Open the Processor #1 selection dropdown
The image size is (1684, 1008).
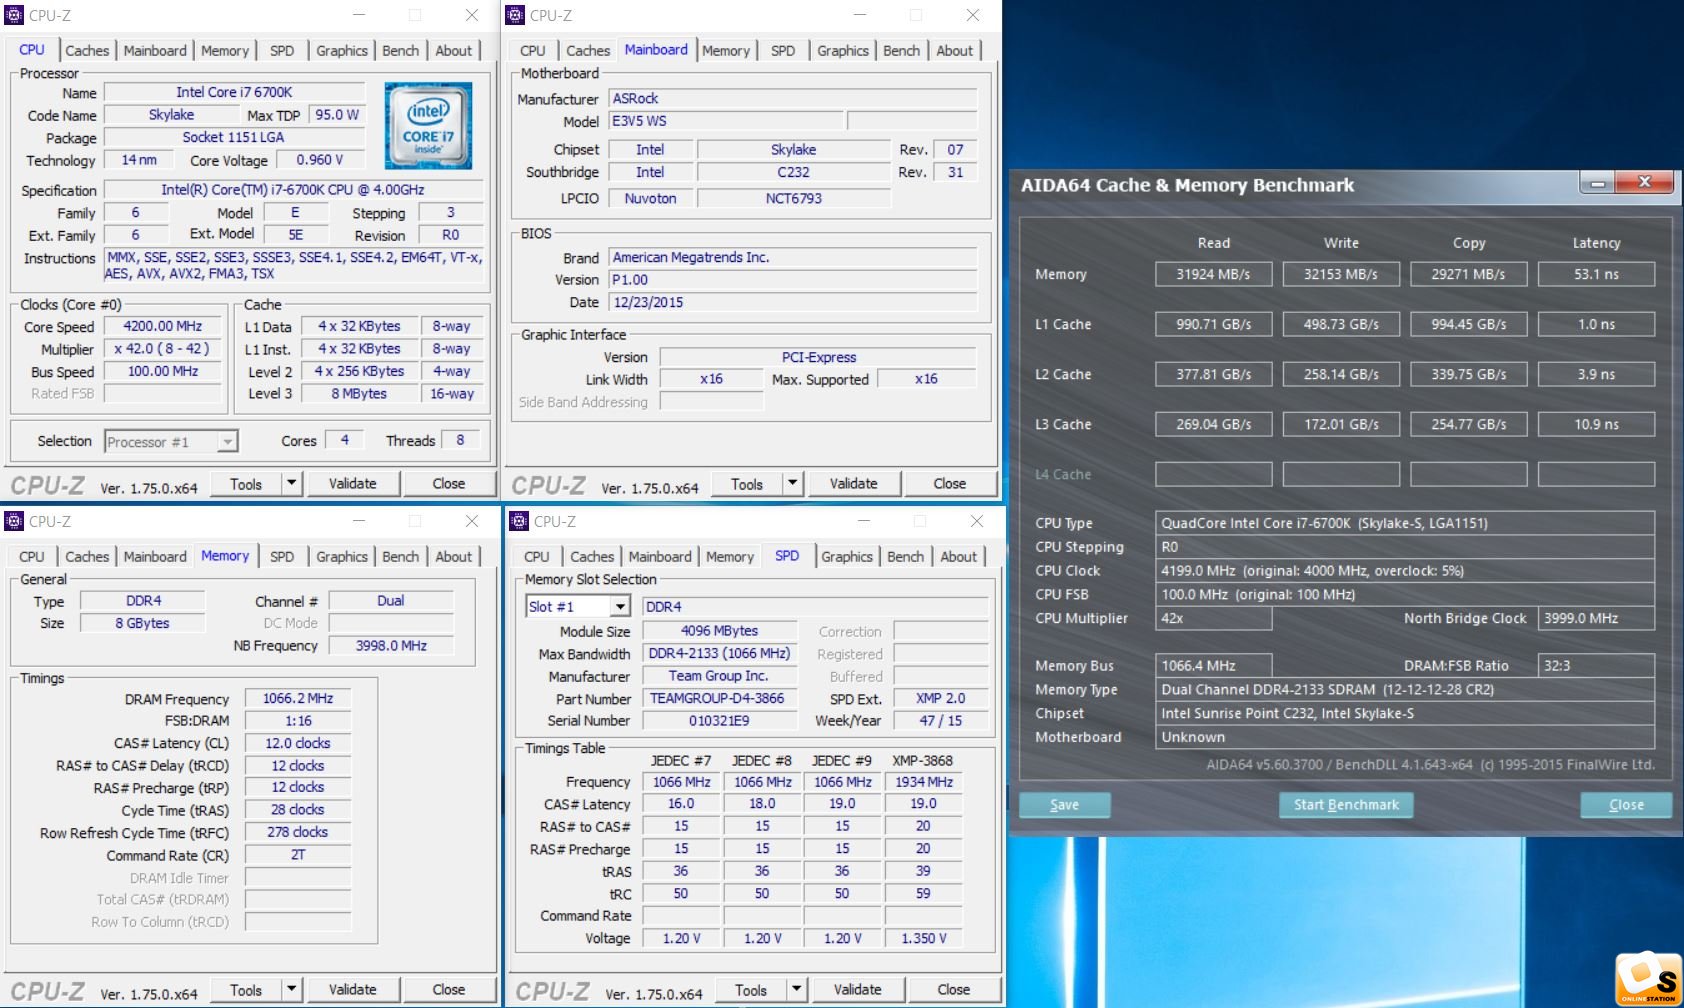(x=228, y=442)
